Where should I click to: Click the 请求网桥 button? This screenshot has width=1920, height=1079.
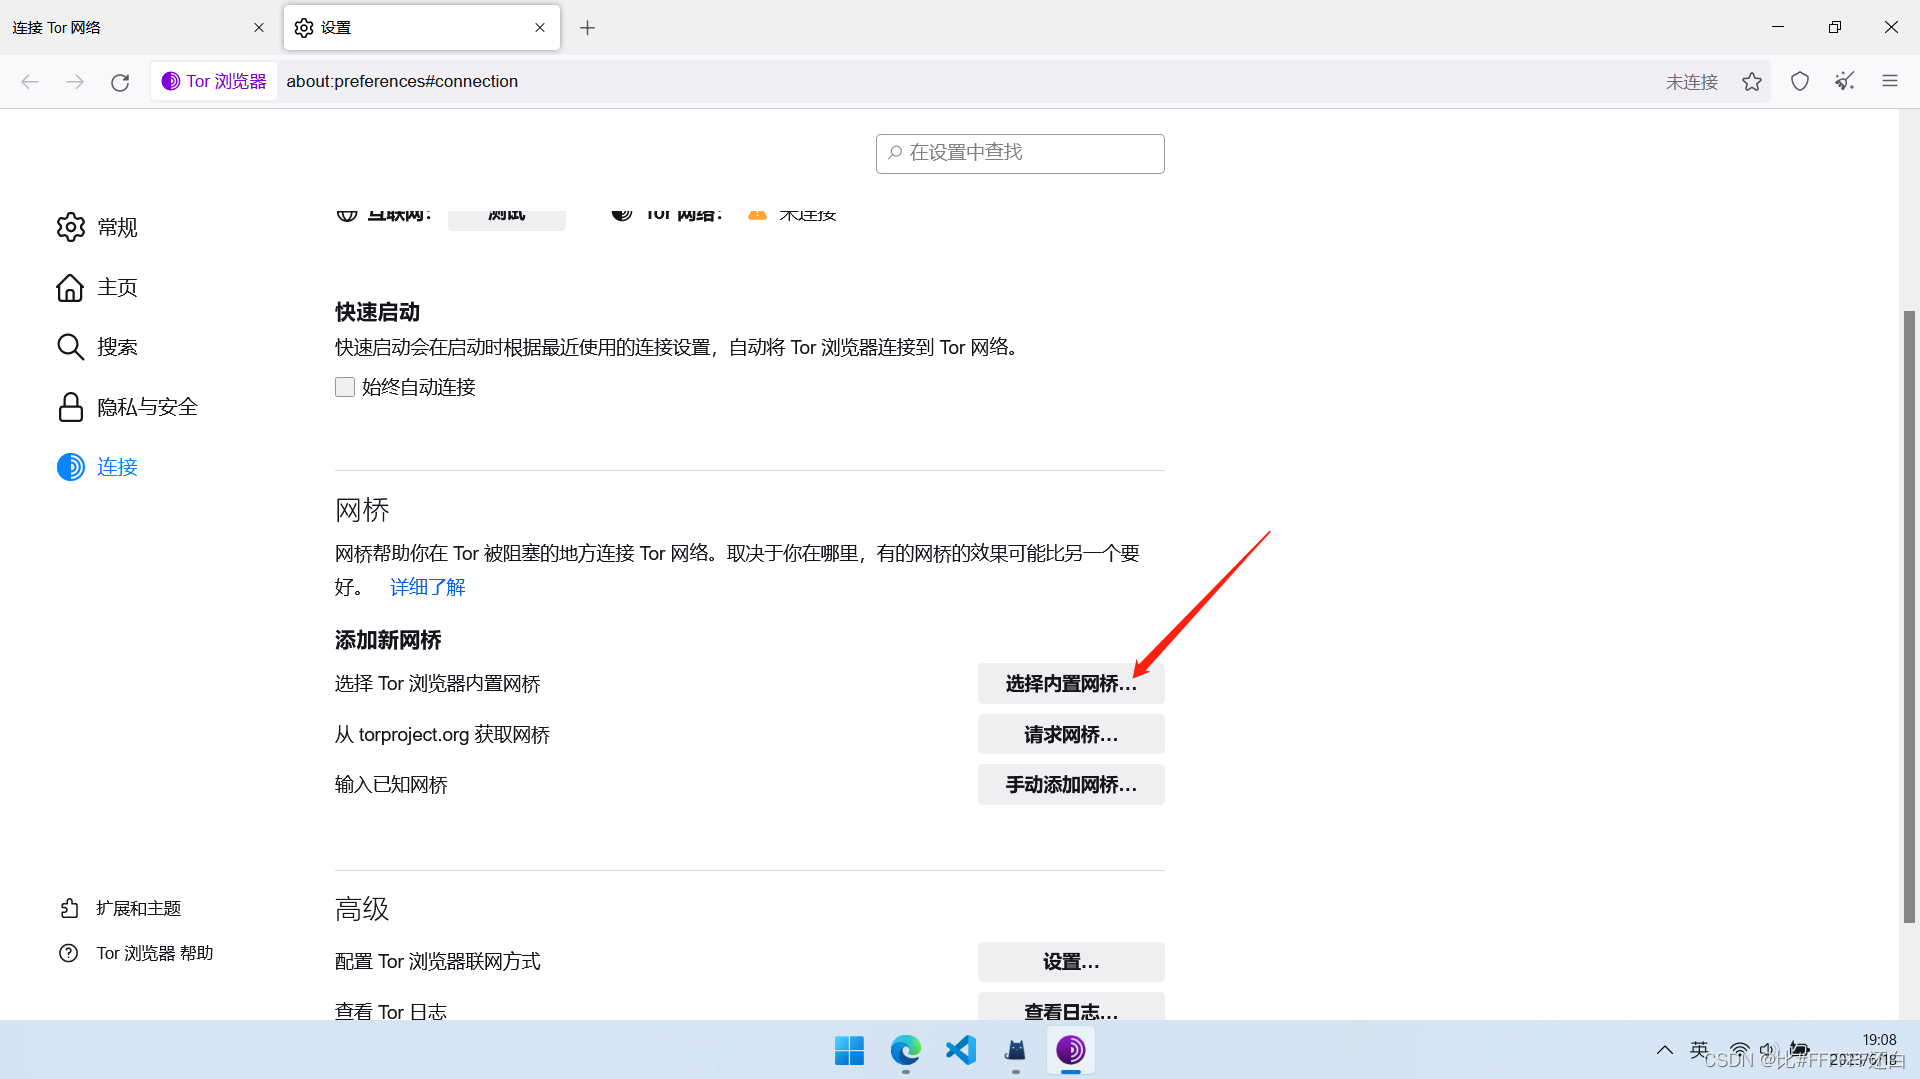tap(1070, 734)
